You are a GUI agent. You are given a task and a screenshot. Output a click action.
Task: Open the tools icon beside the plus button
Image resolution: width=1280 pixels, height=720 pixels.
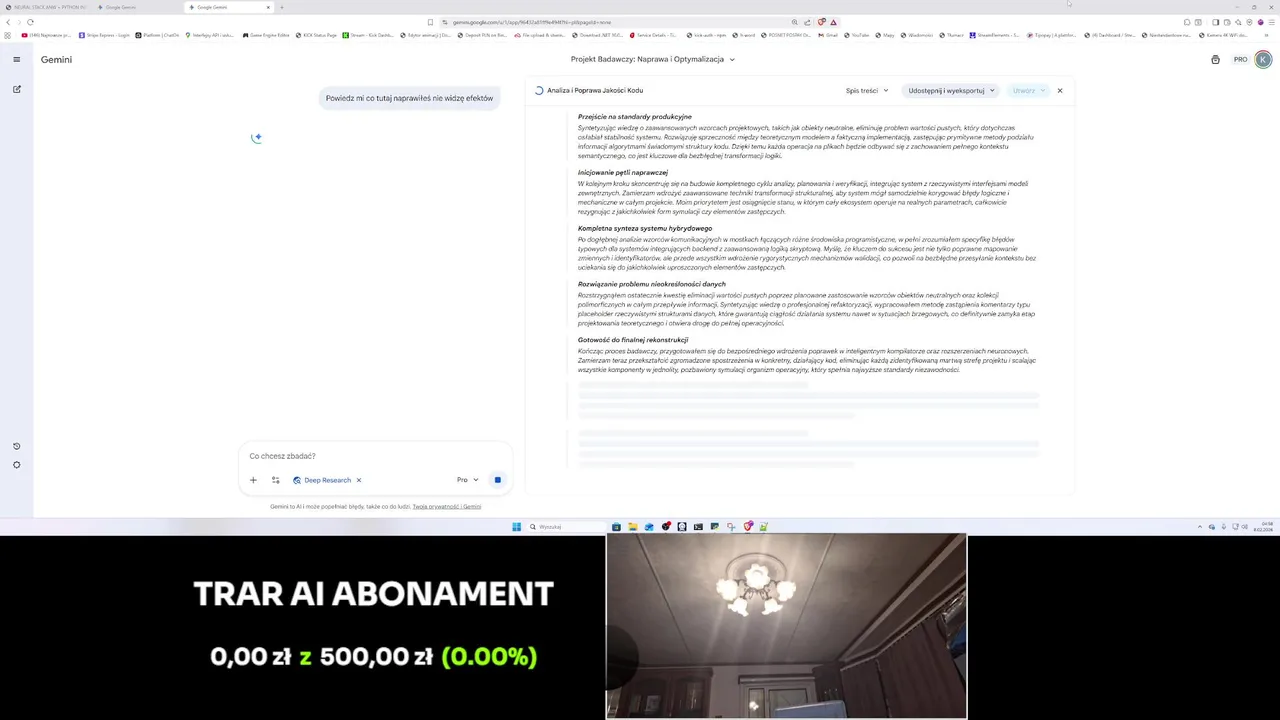click(276, 480)
